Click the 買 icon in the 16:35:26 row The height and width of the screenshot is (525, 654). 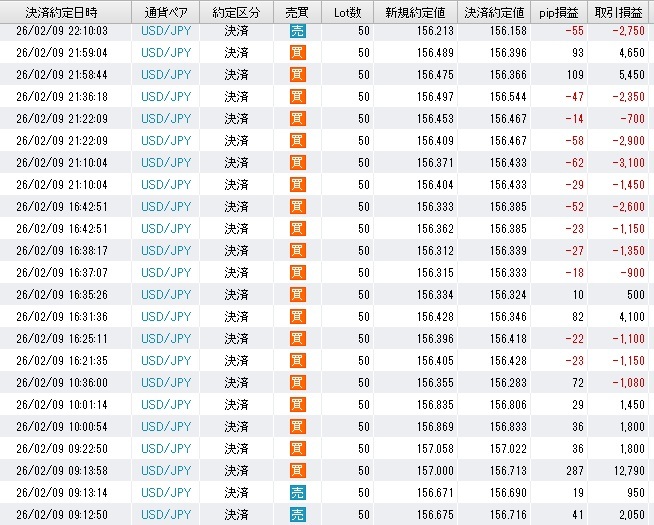click(297, 295)
